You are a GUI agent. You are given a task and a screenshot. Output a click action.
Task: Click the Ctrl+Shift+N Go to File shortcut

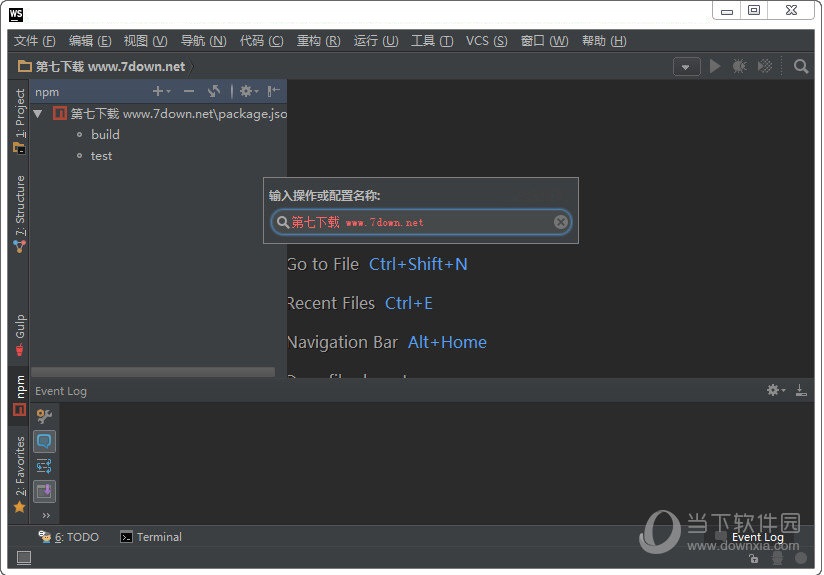point(418,264)
